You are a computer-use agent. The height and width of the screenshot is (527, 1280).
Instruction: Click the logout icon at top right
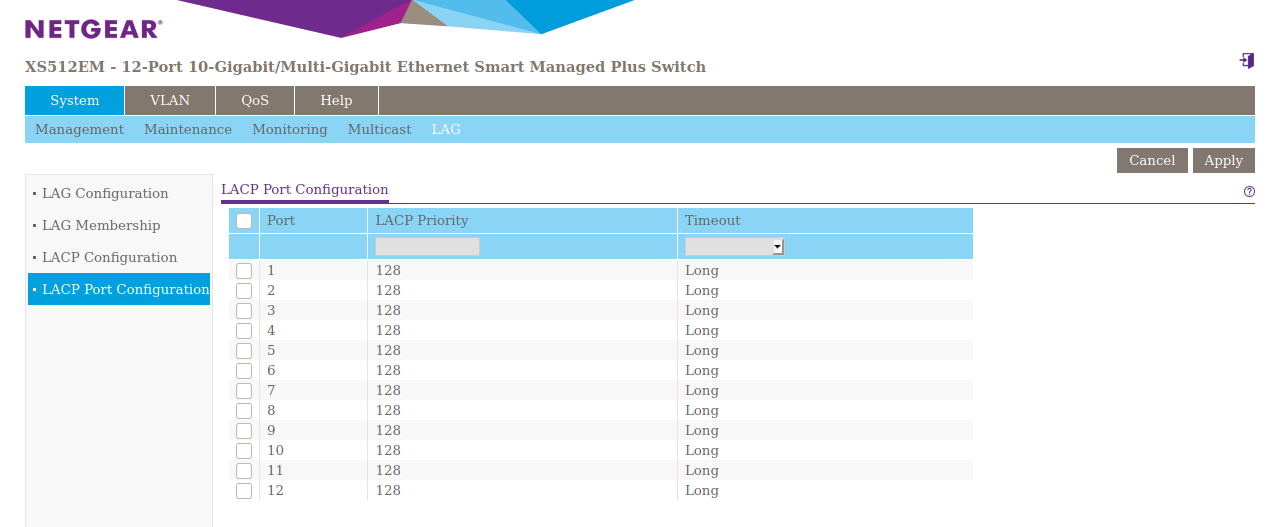1246,61
